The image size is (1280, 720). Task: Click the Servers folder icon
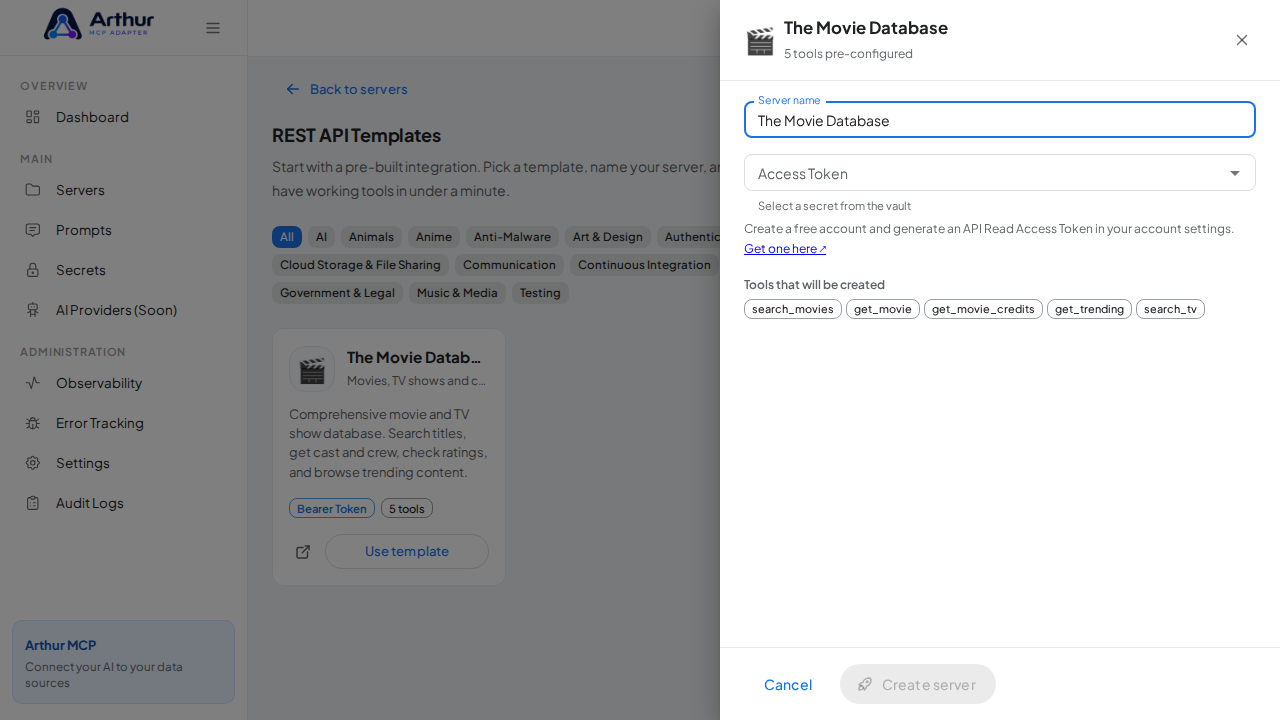pos(33,190)
